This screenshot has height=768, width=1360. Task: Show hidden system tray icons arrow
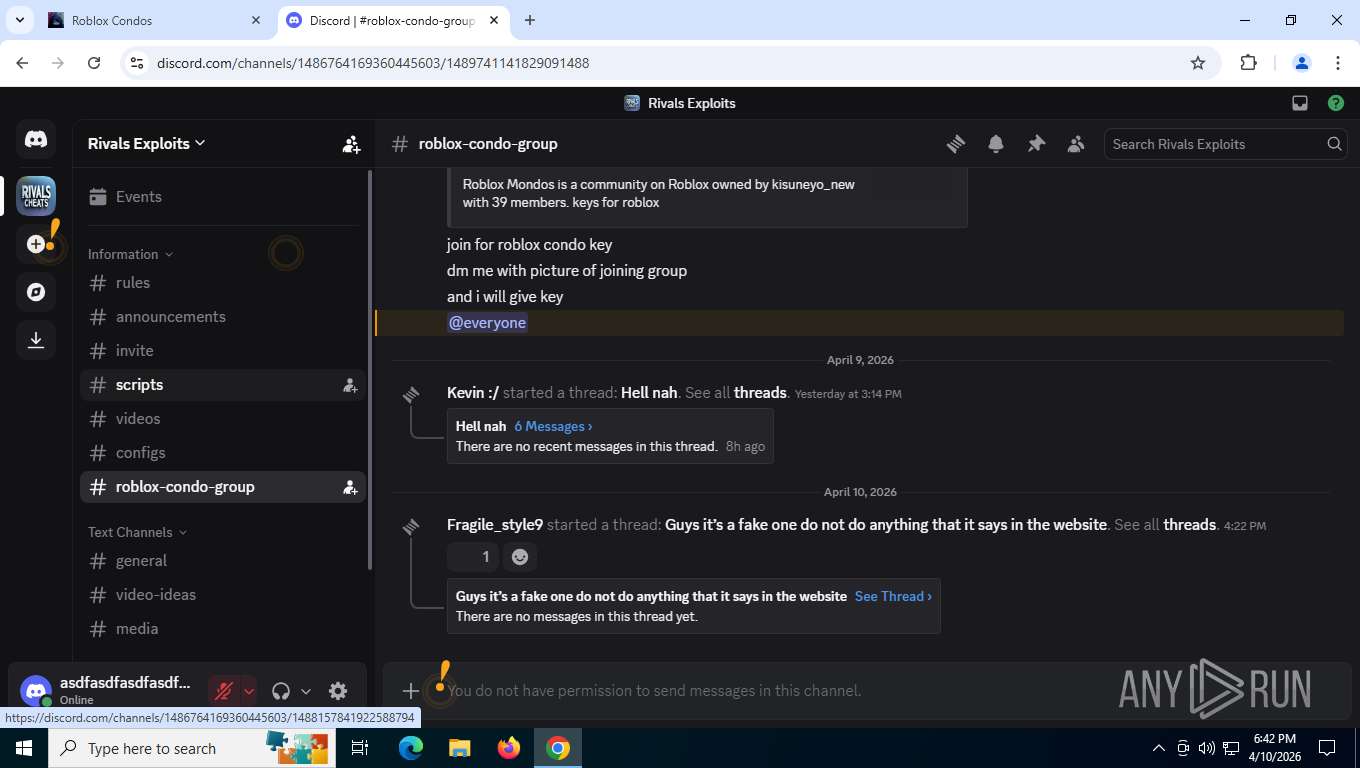pyautogui.click(x=1159, y=748)
